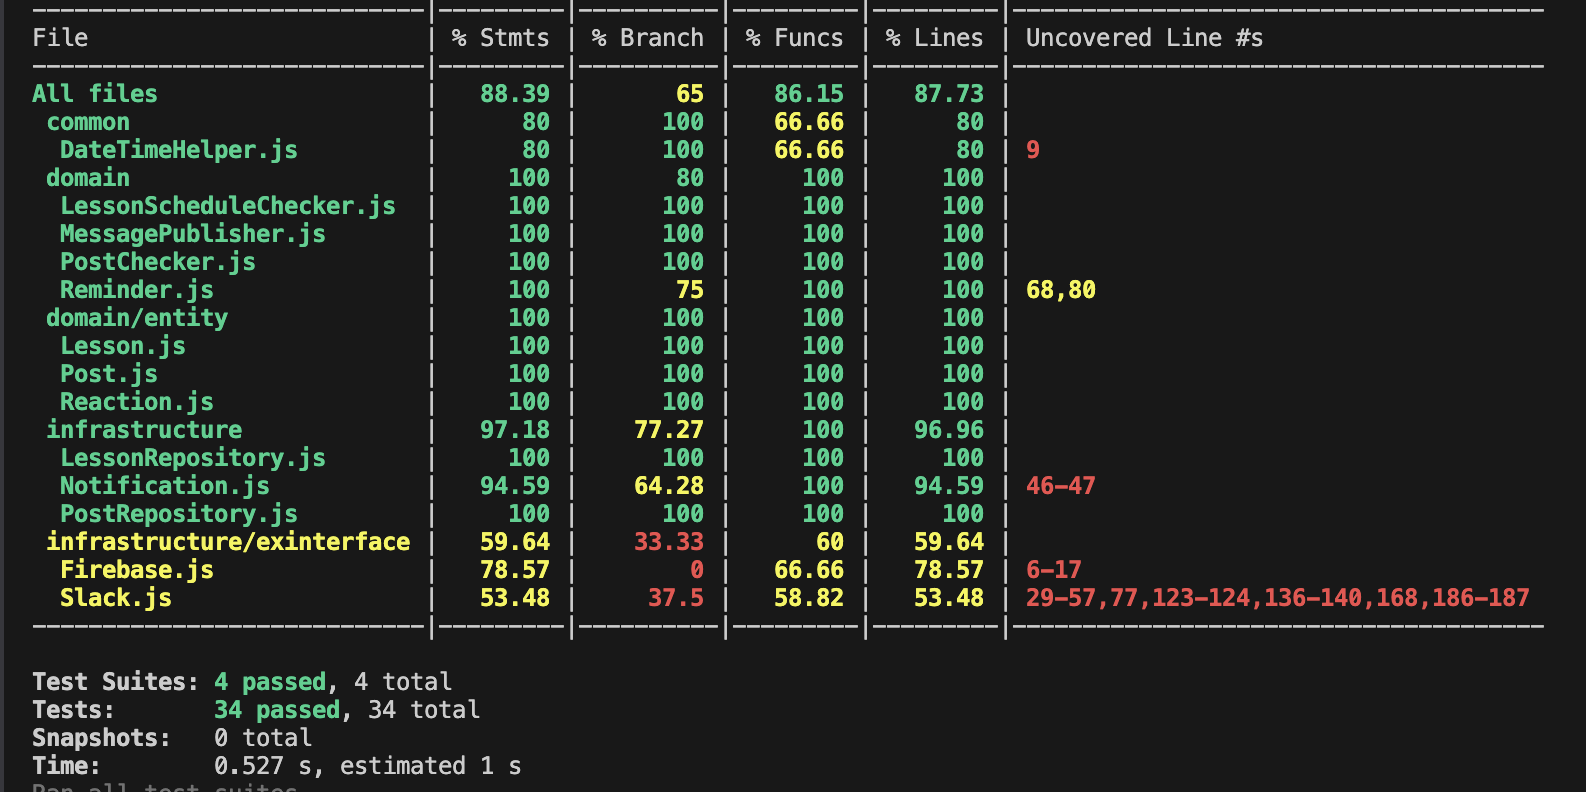Select the common folder row

88,122
